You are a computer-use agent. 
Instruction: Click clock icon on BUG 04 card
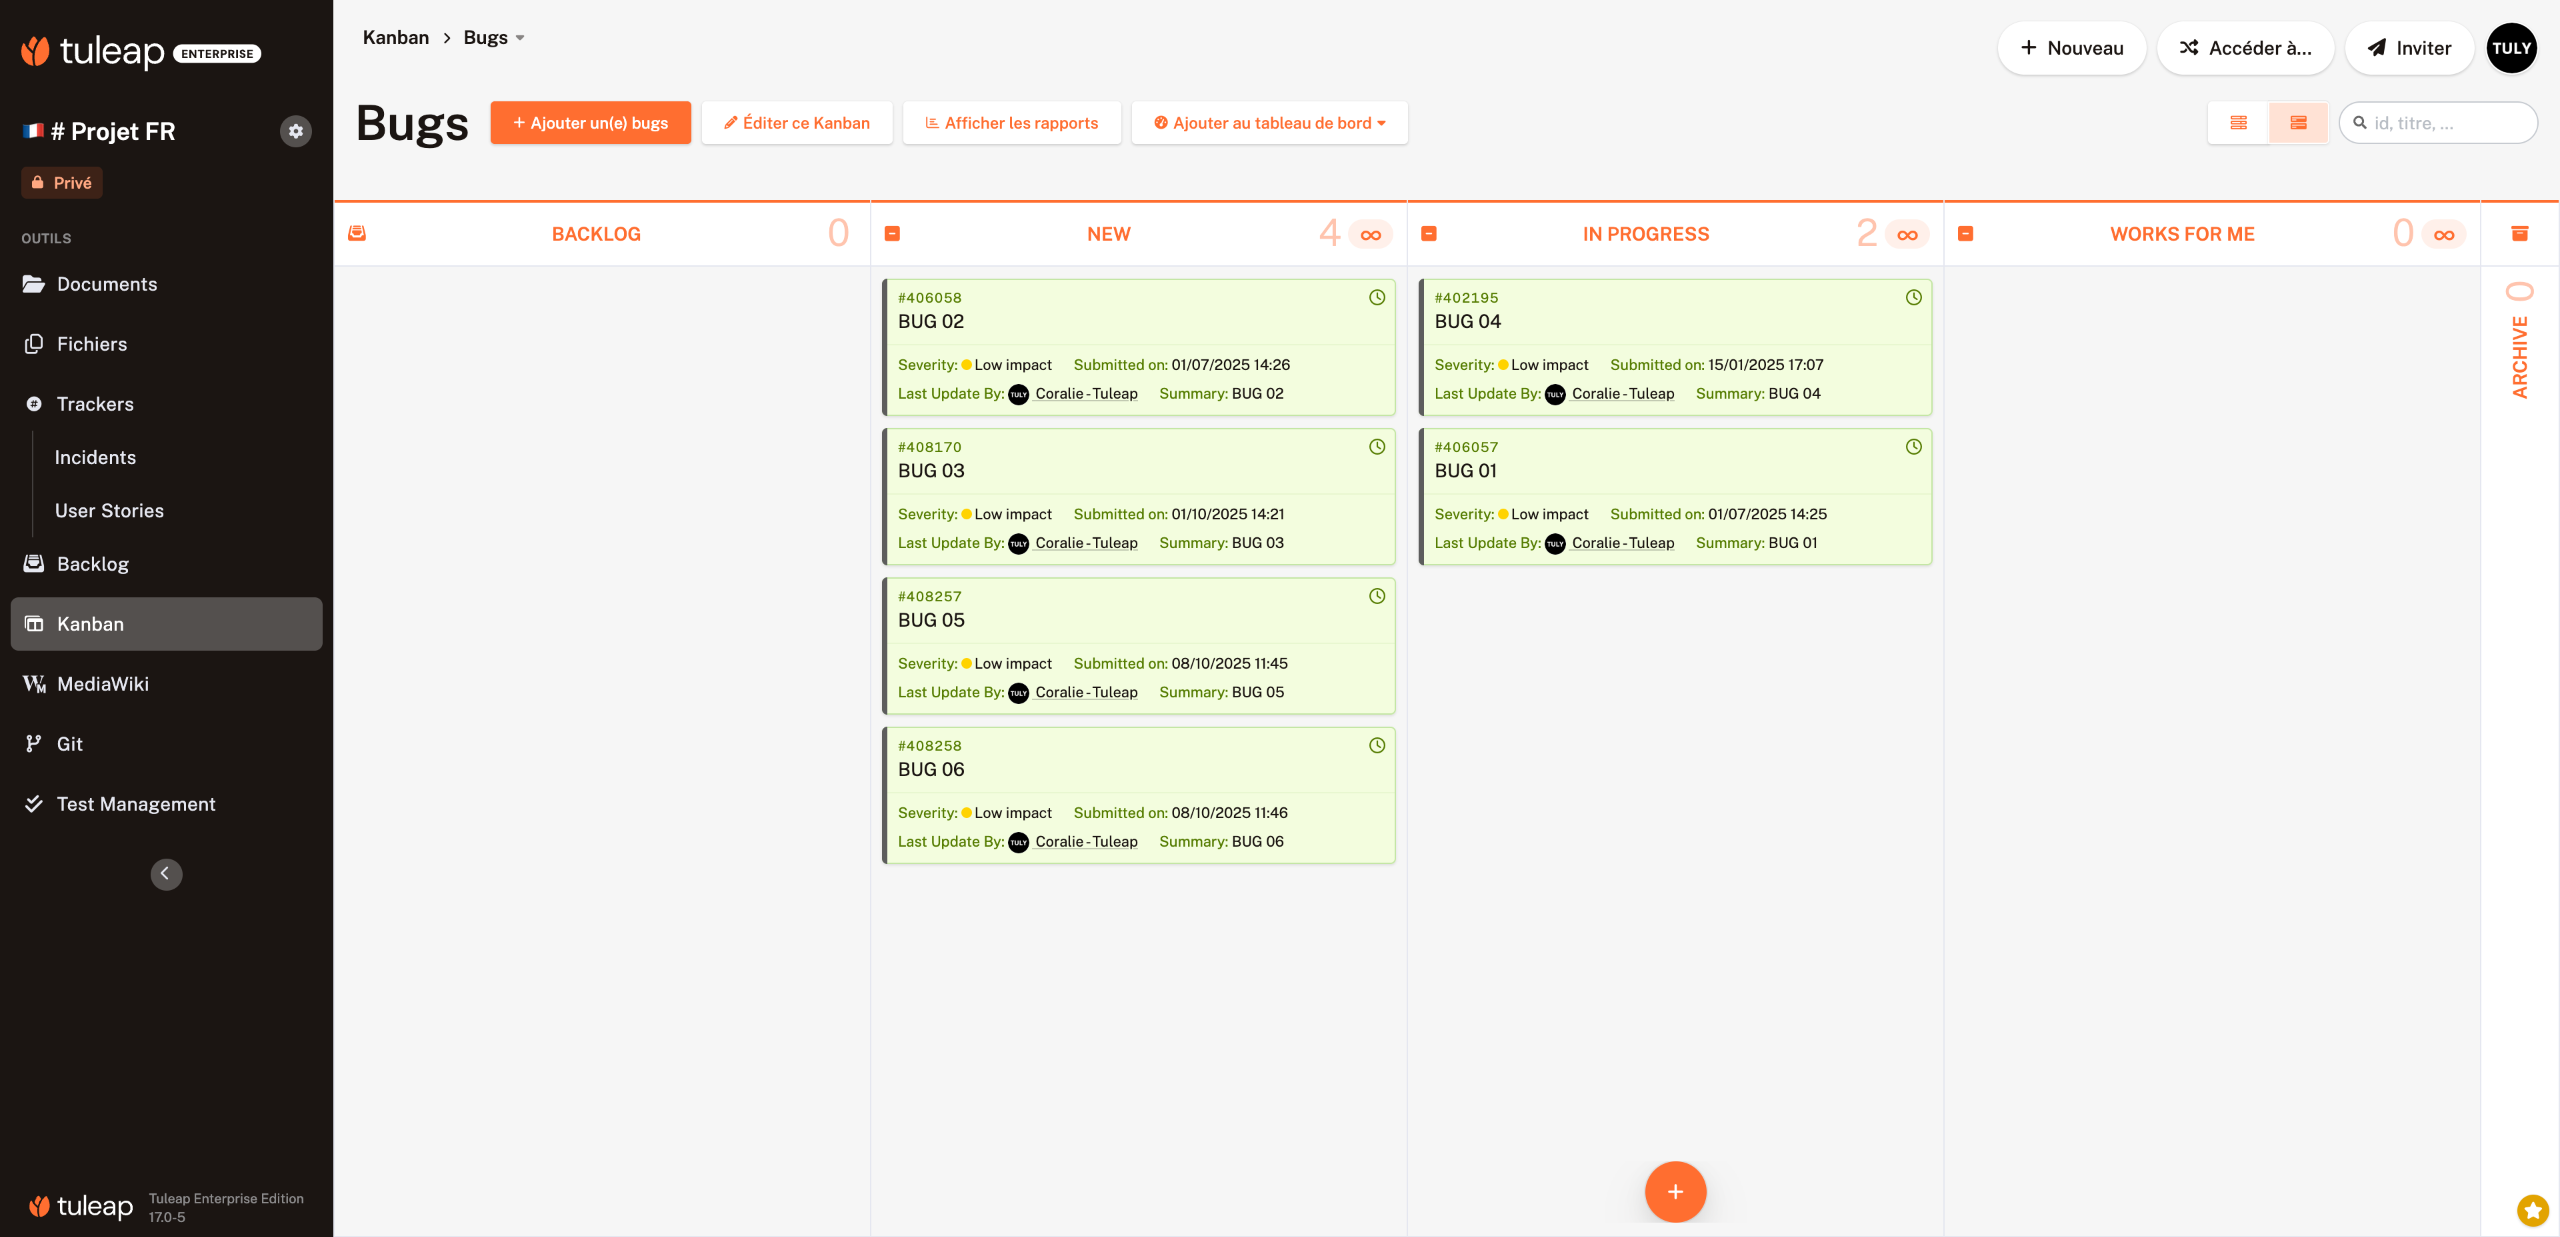pos(1913,298)
